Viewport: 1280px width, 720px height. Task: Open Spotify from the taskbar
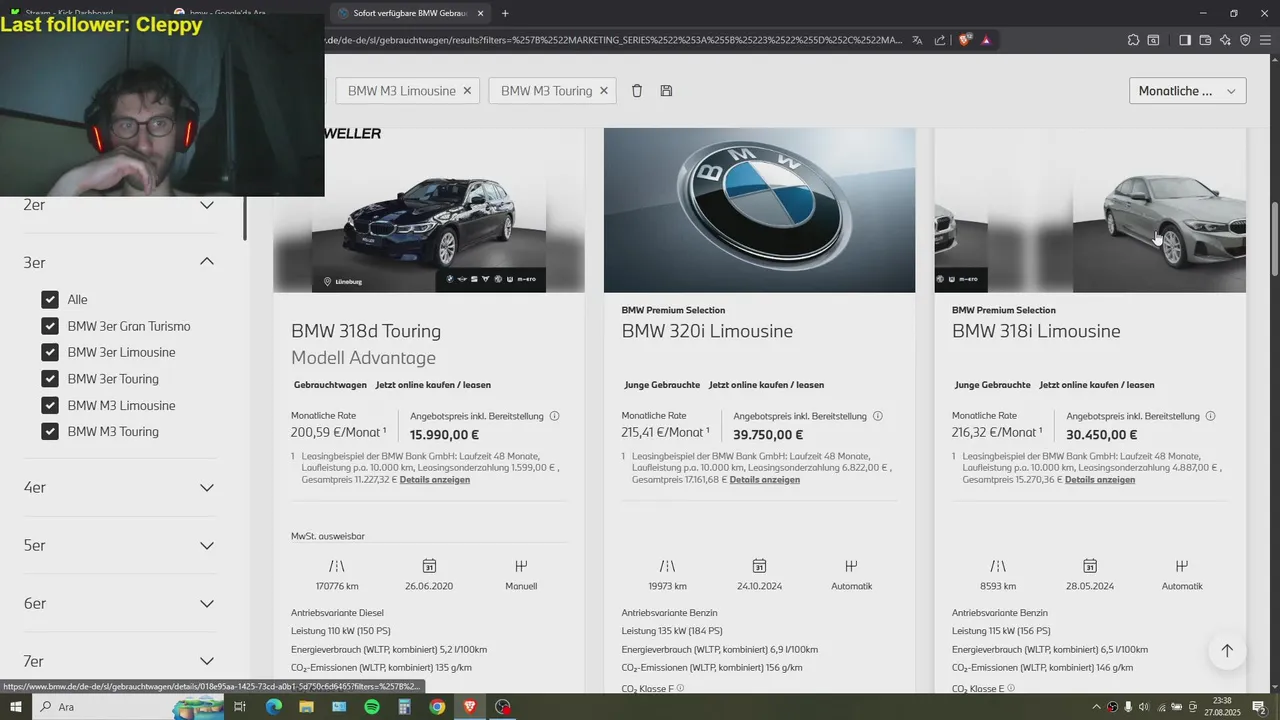click(x=372, y=707)
